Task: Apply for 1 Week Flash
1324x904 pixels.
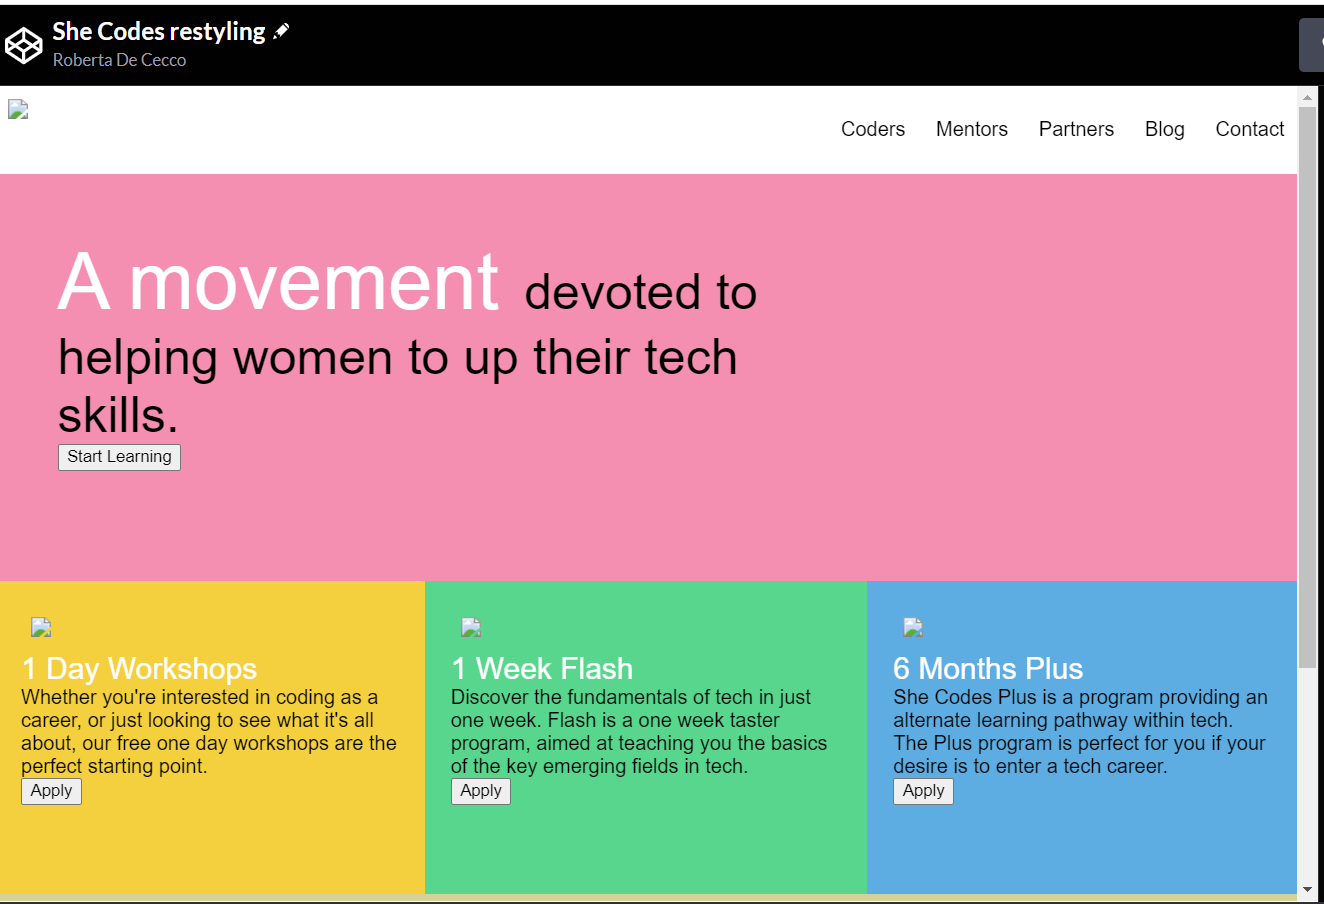Action: (481, 791)
